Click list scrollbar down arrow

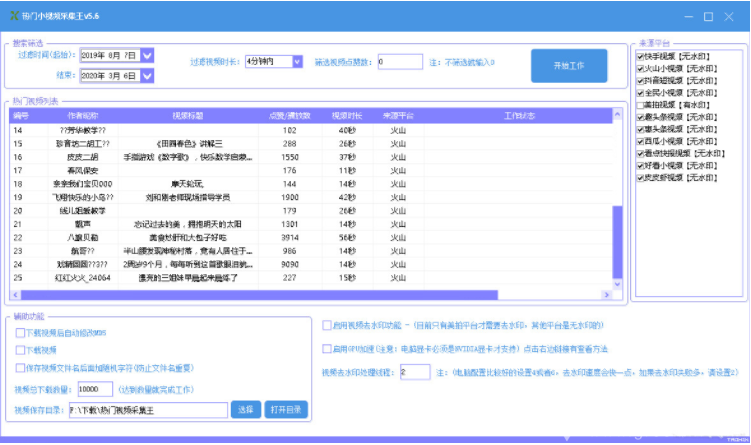617,284
